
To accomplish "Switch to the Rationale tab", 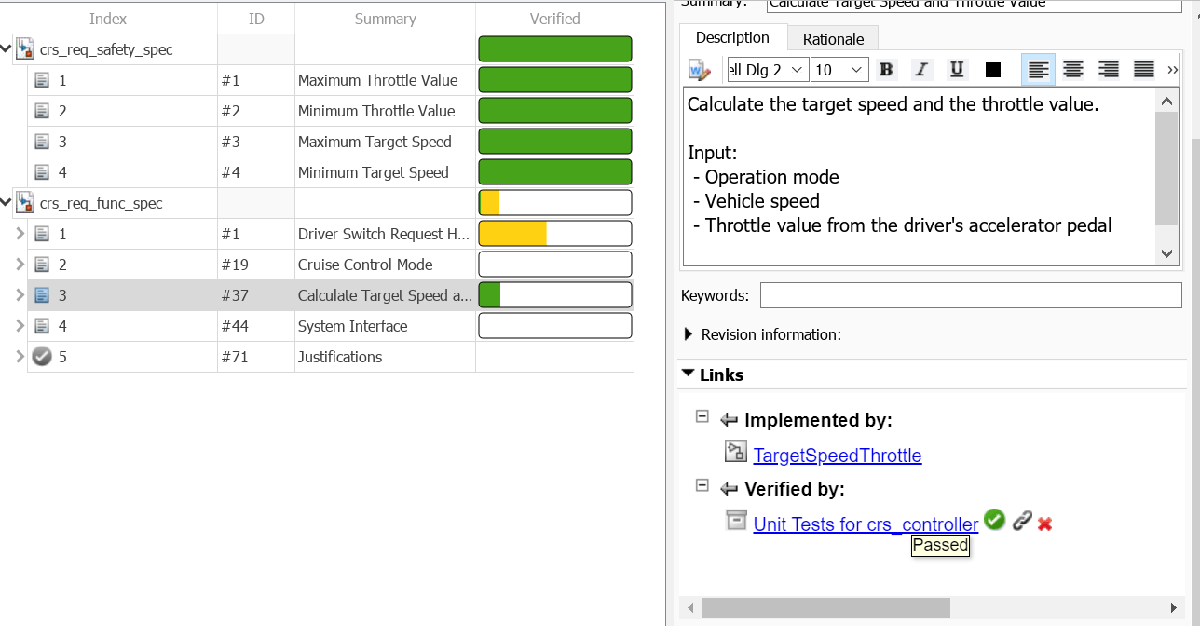I will point(832,38).
